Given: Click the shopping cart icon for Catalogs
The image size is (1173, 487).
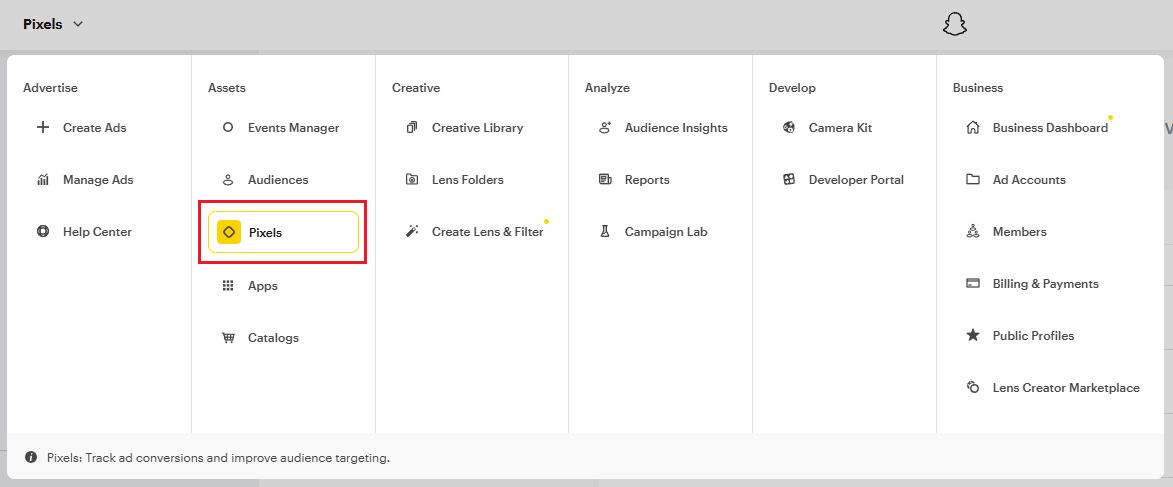Looking at the screenshot, I should point(228,337).
